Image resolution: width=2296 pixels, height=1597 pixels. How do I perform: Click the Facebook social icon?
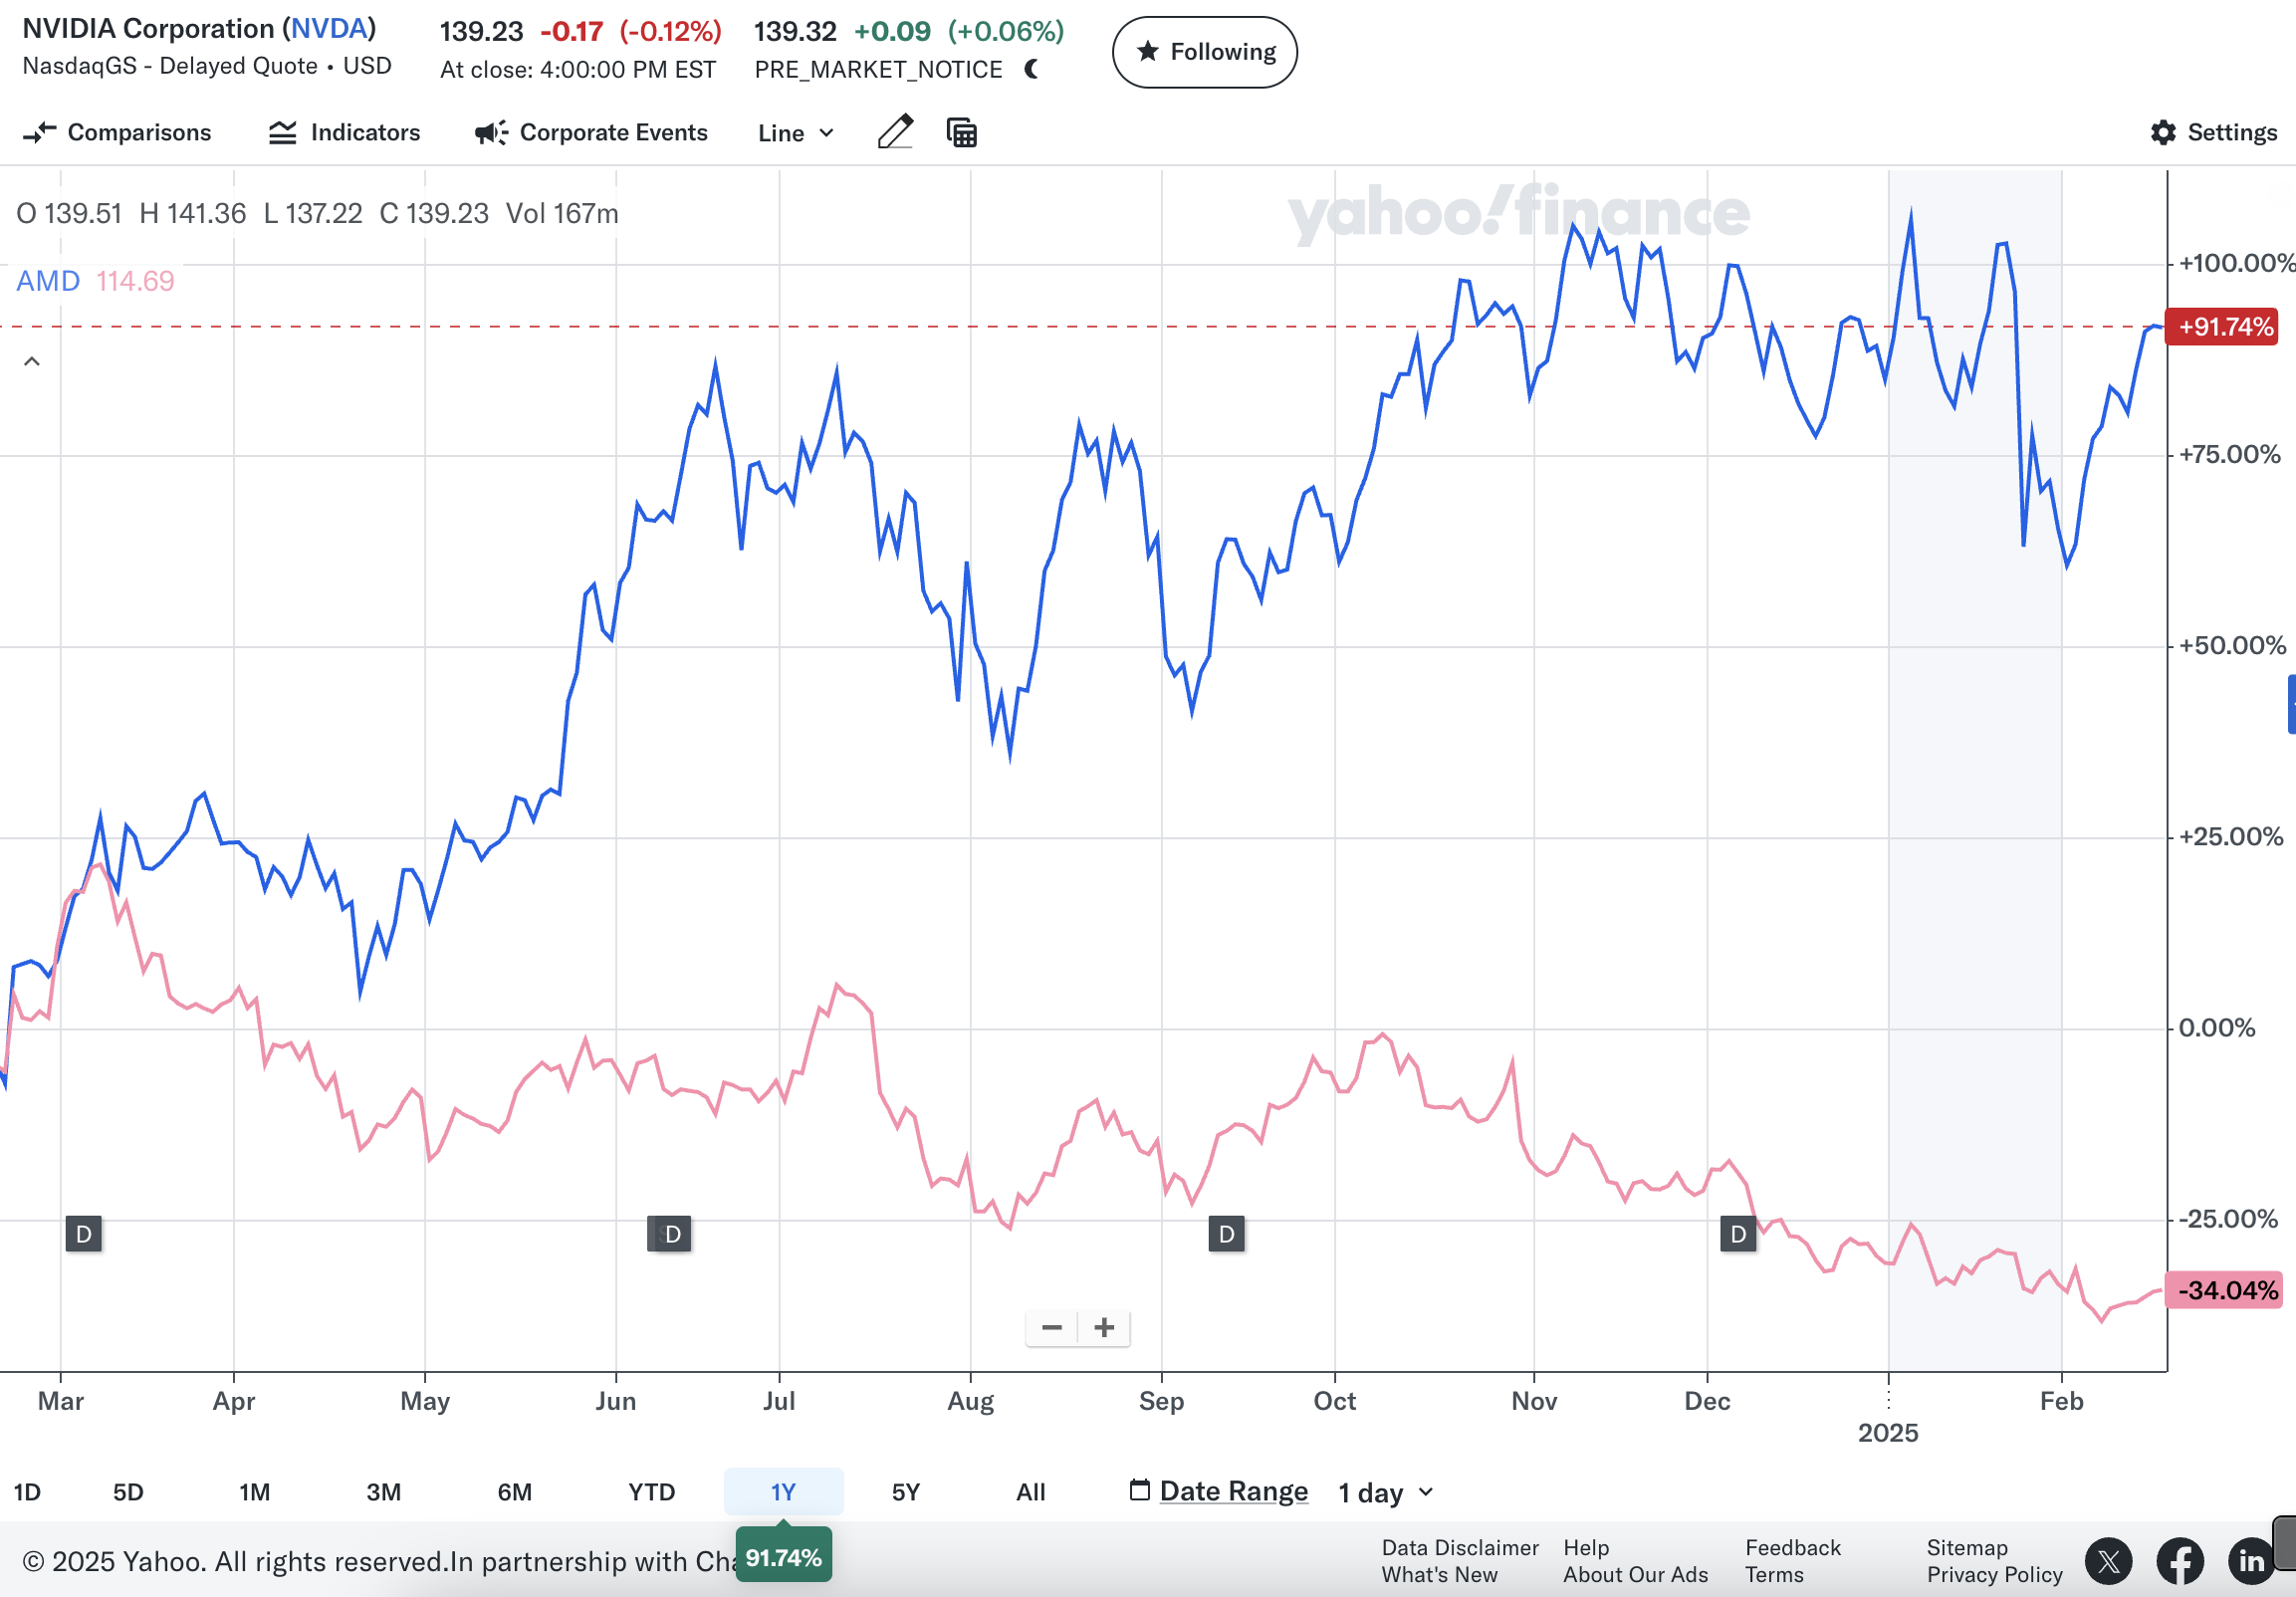(x=2180, y=1560)
